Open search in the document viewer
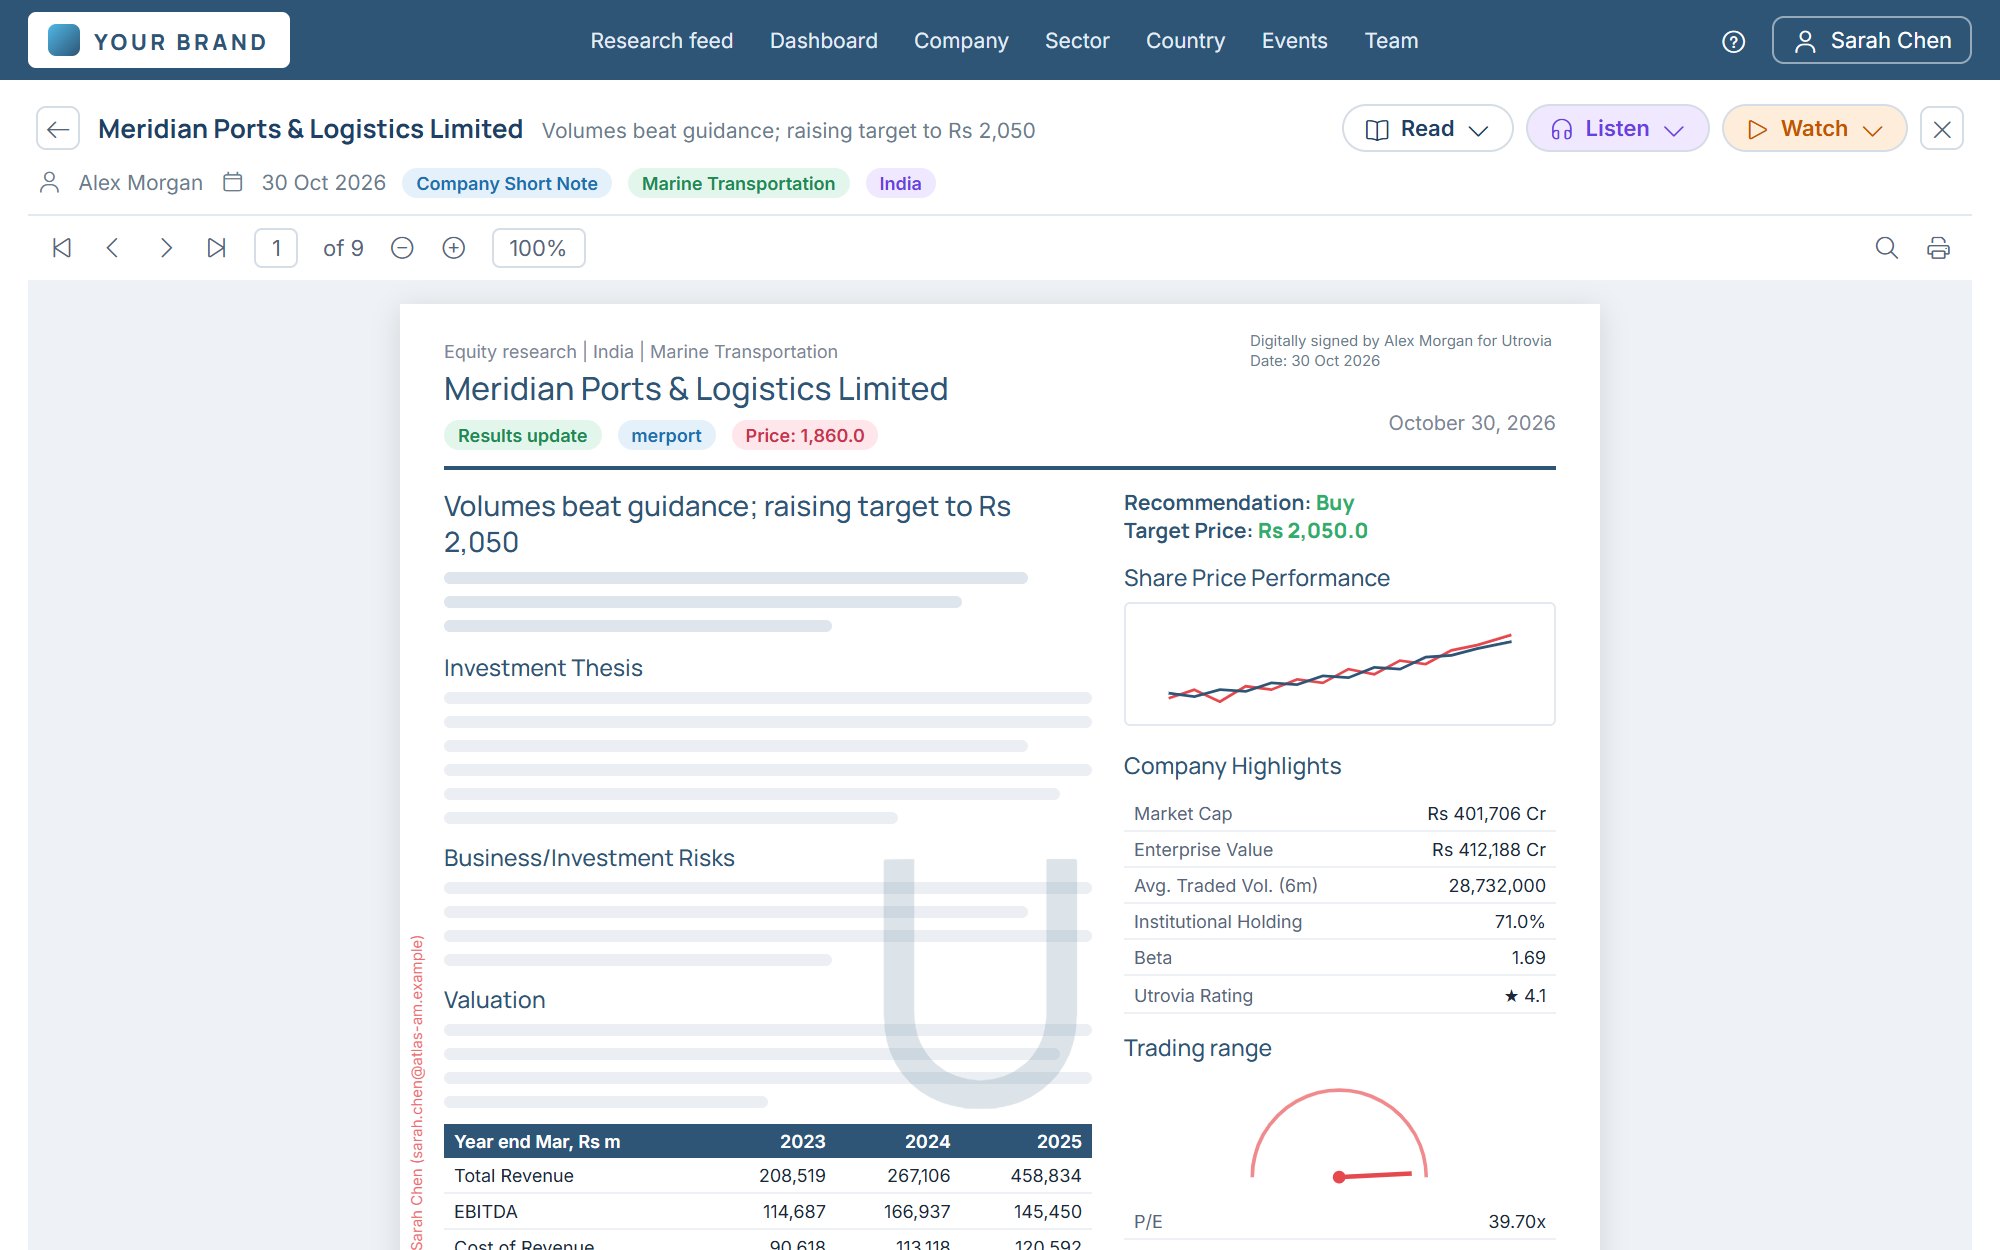 (x=1886, y=248)
